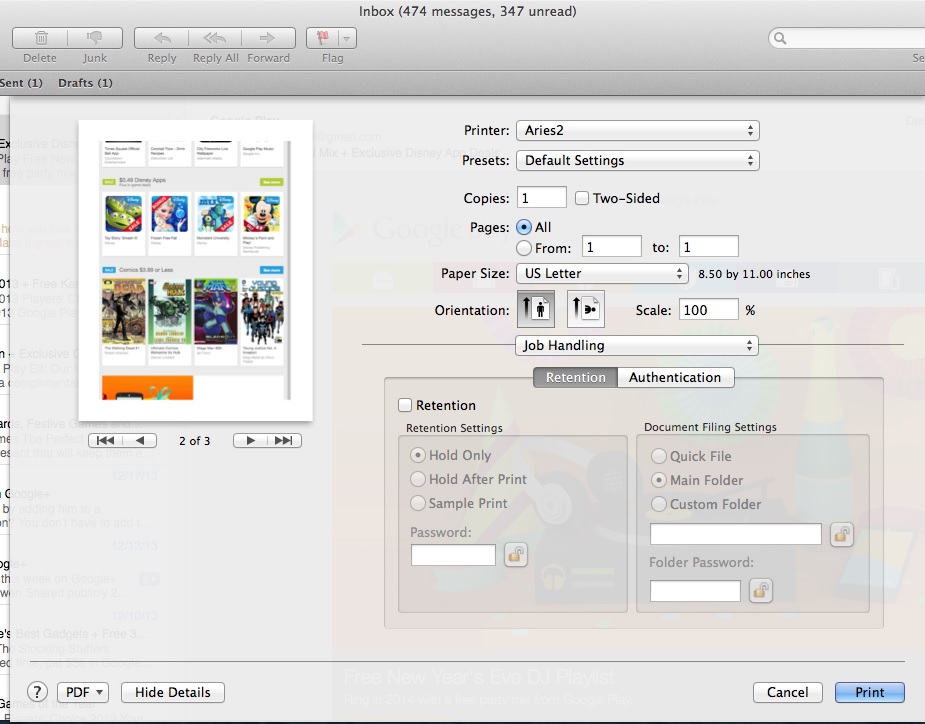Viewport: 925px width, 724px height.
Task: Click the Hide Details button
Action: tap(172, 692)
